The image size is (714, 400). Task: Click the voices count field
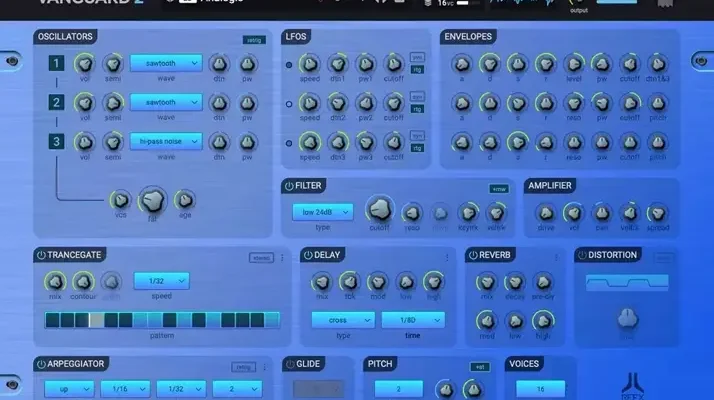click(540, 388)
